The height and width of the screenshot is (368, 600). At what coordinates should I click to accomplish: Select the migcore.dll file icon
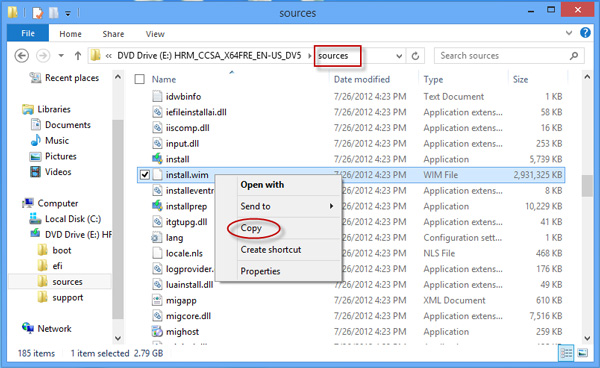157,316
